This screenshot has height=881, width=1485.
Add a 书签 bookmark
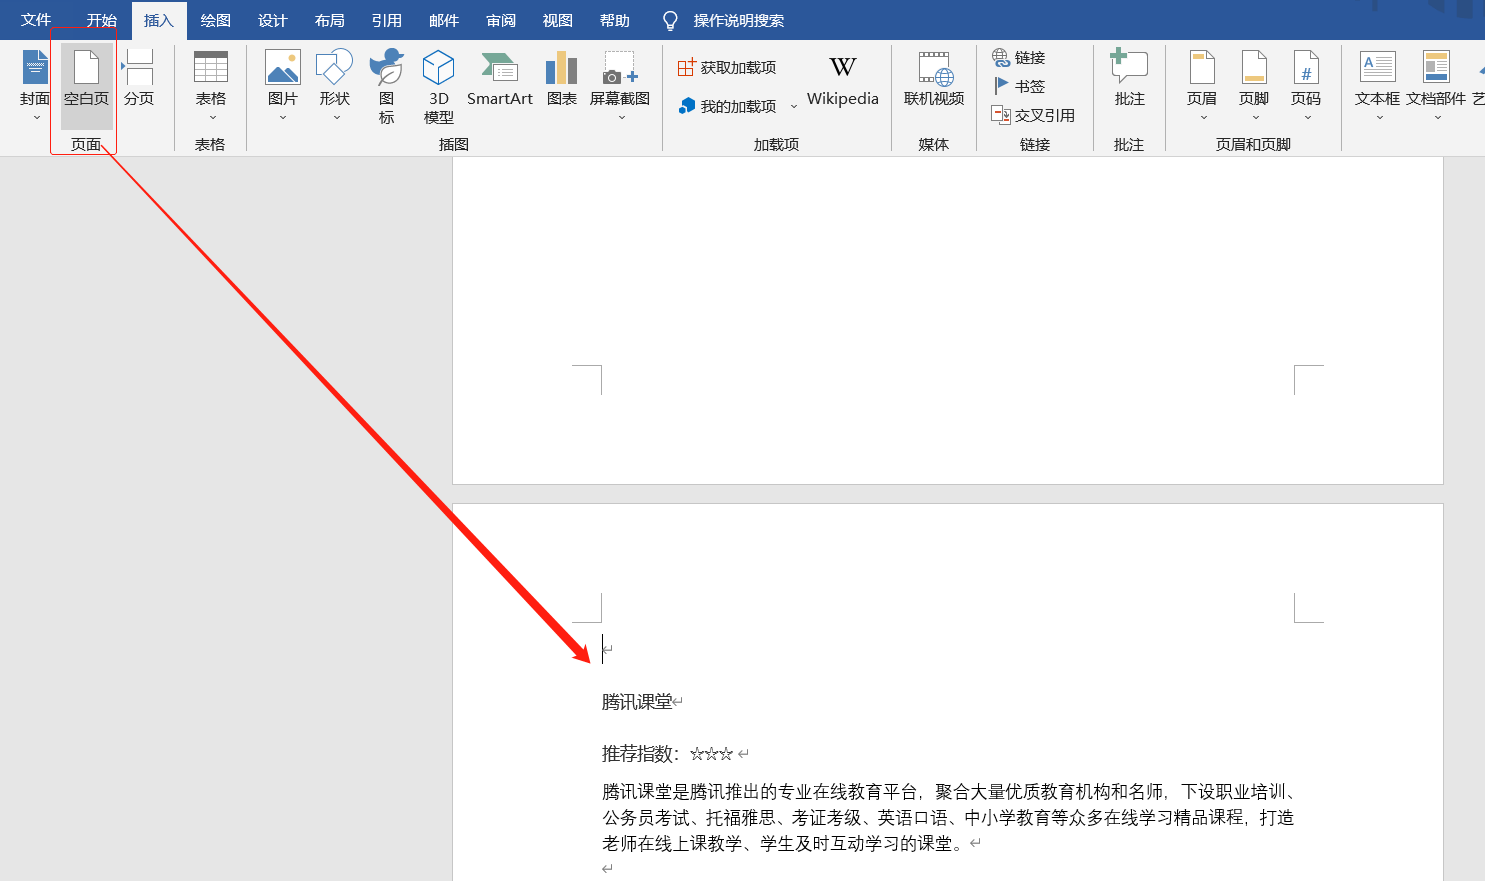tap(1019, 87)
